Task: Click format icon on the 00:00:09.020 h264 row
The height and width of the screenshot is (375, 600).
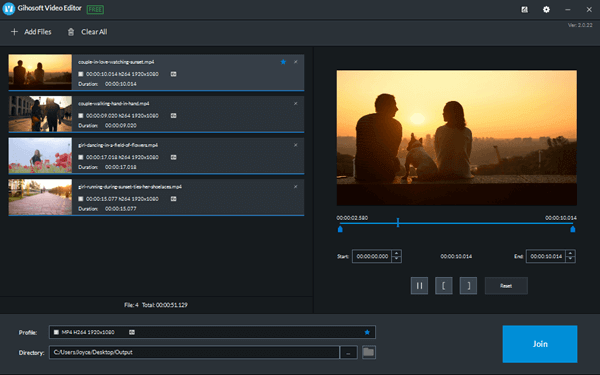Action: pyautogui.click(x=173, y=116)
